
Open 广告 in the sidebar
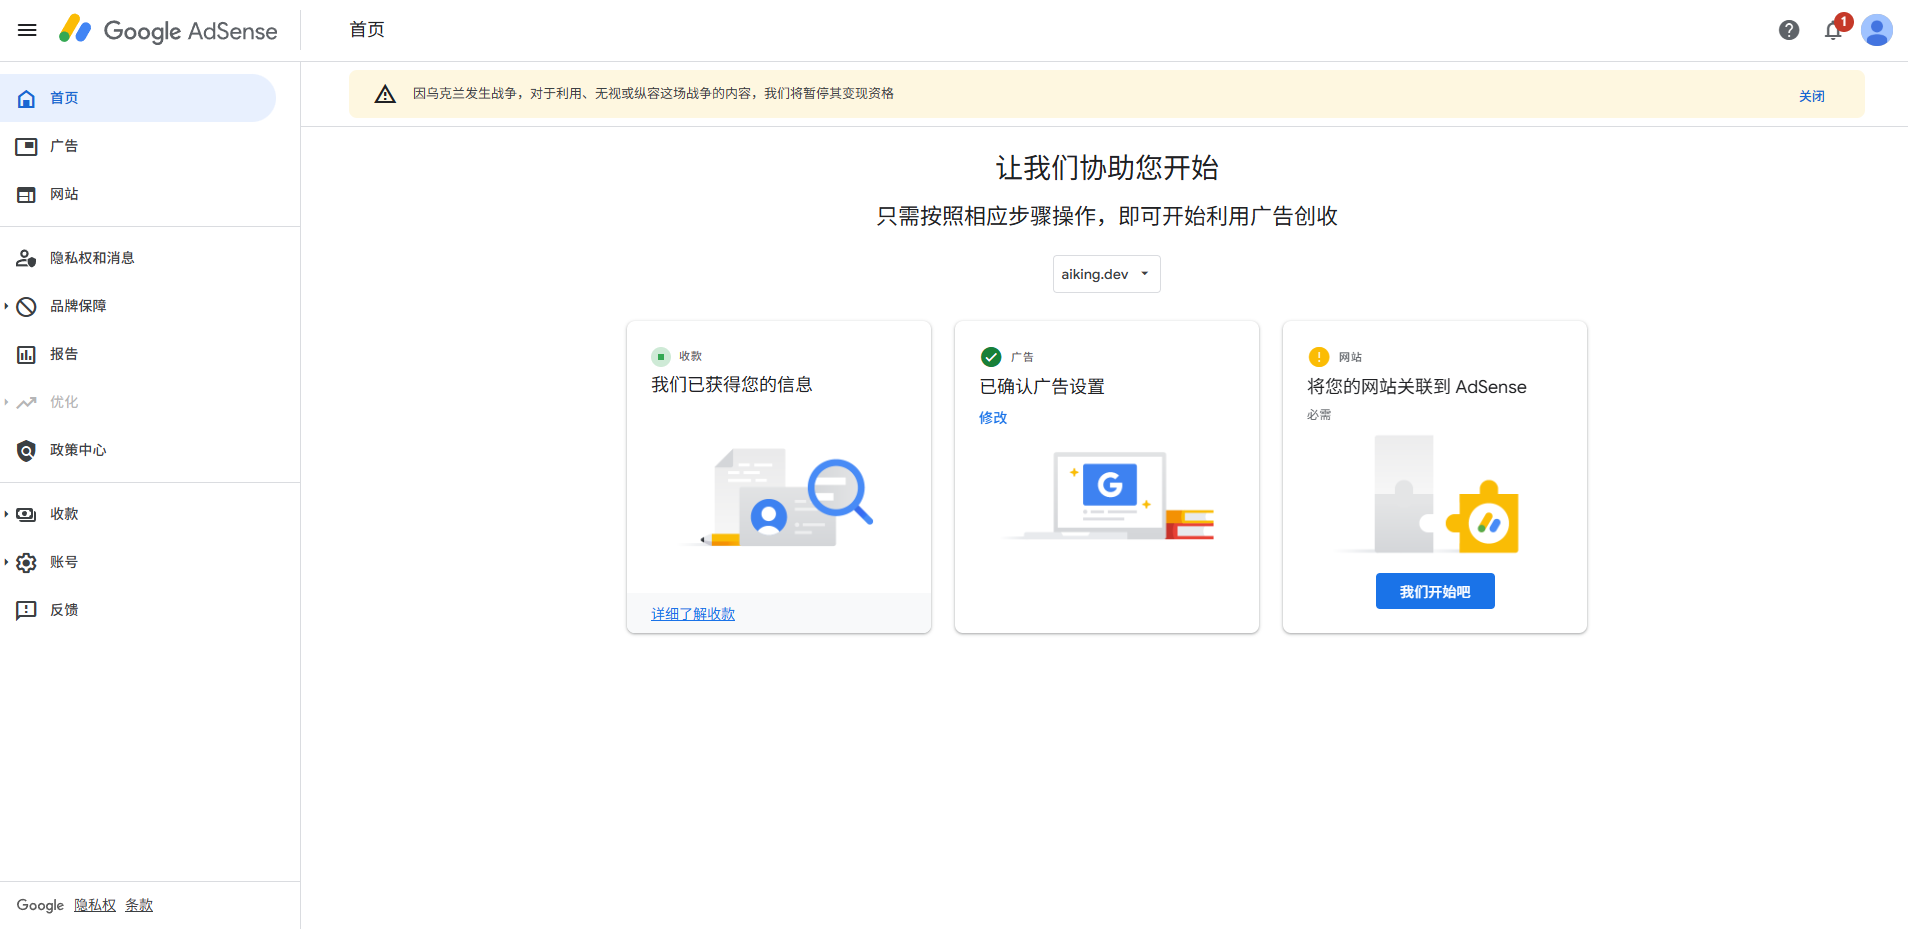138,146
